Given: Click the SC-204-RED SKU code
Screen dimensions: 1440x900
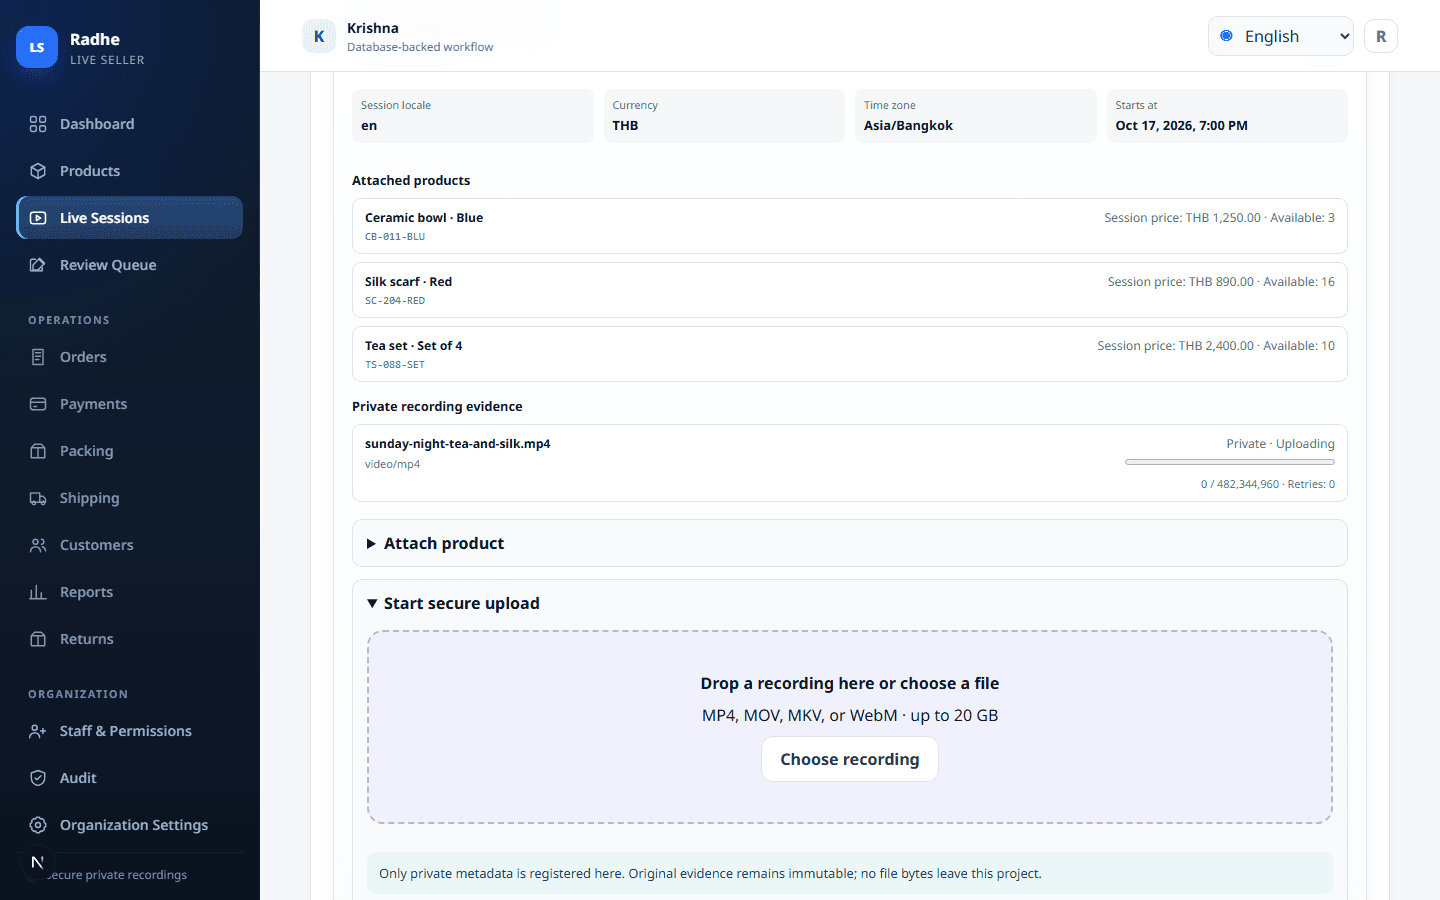Looking at the screenshot, I should [395, 301].
